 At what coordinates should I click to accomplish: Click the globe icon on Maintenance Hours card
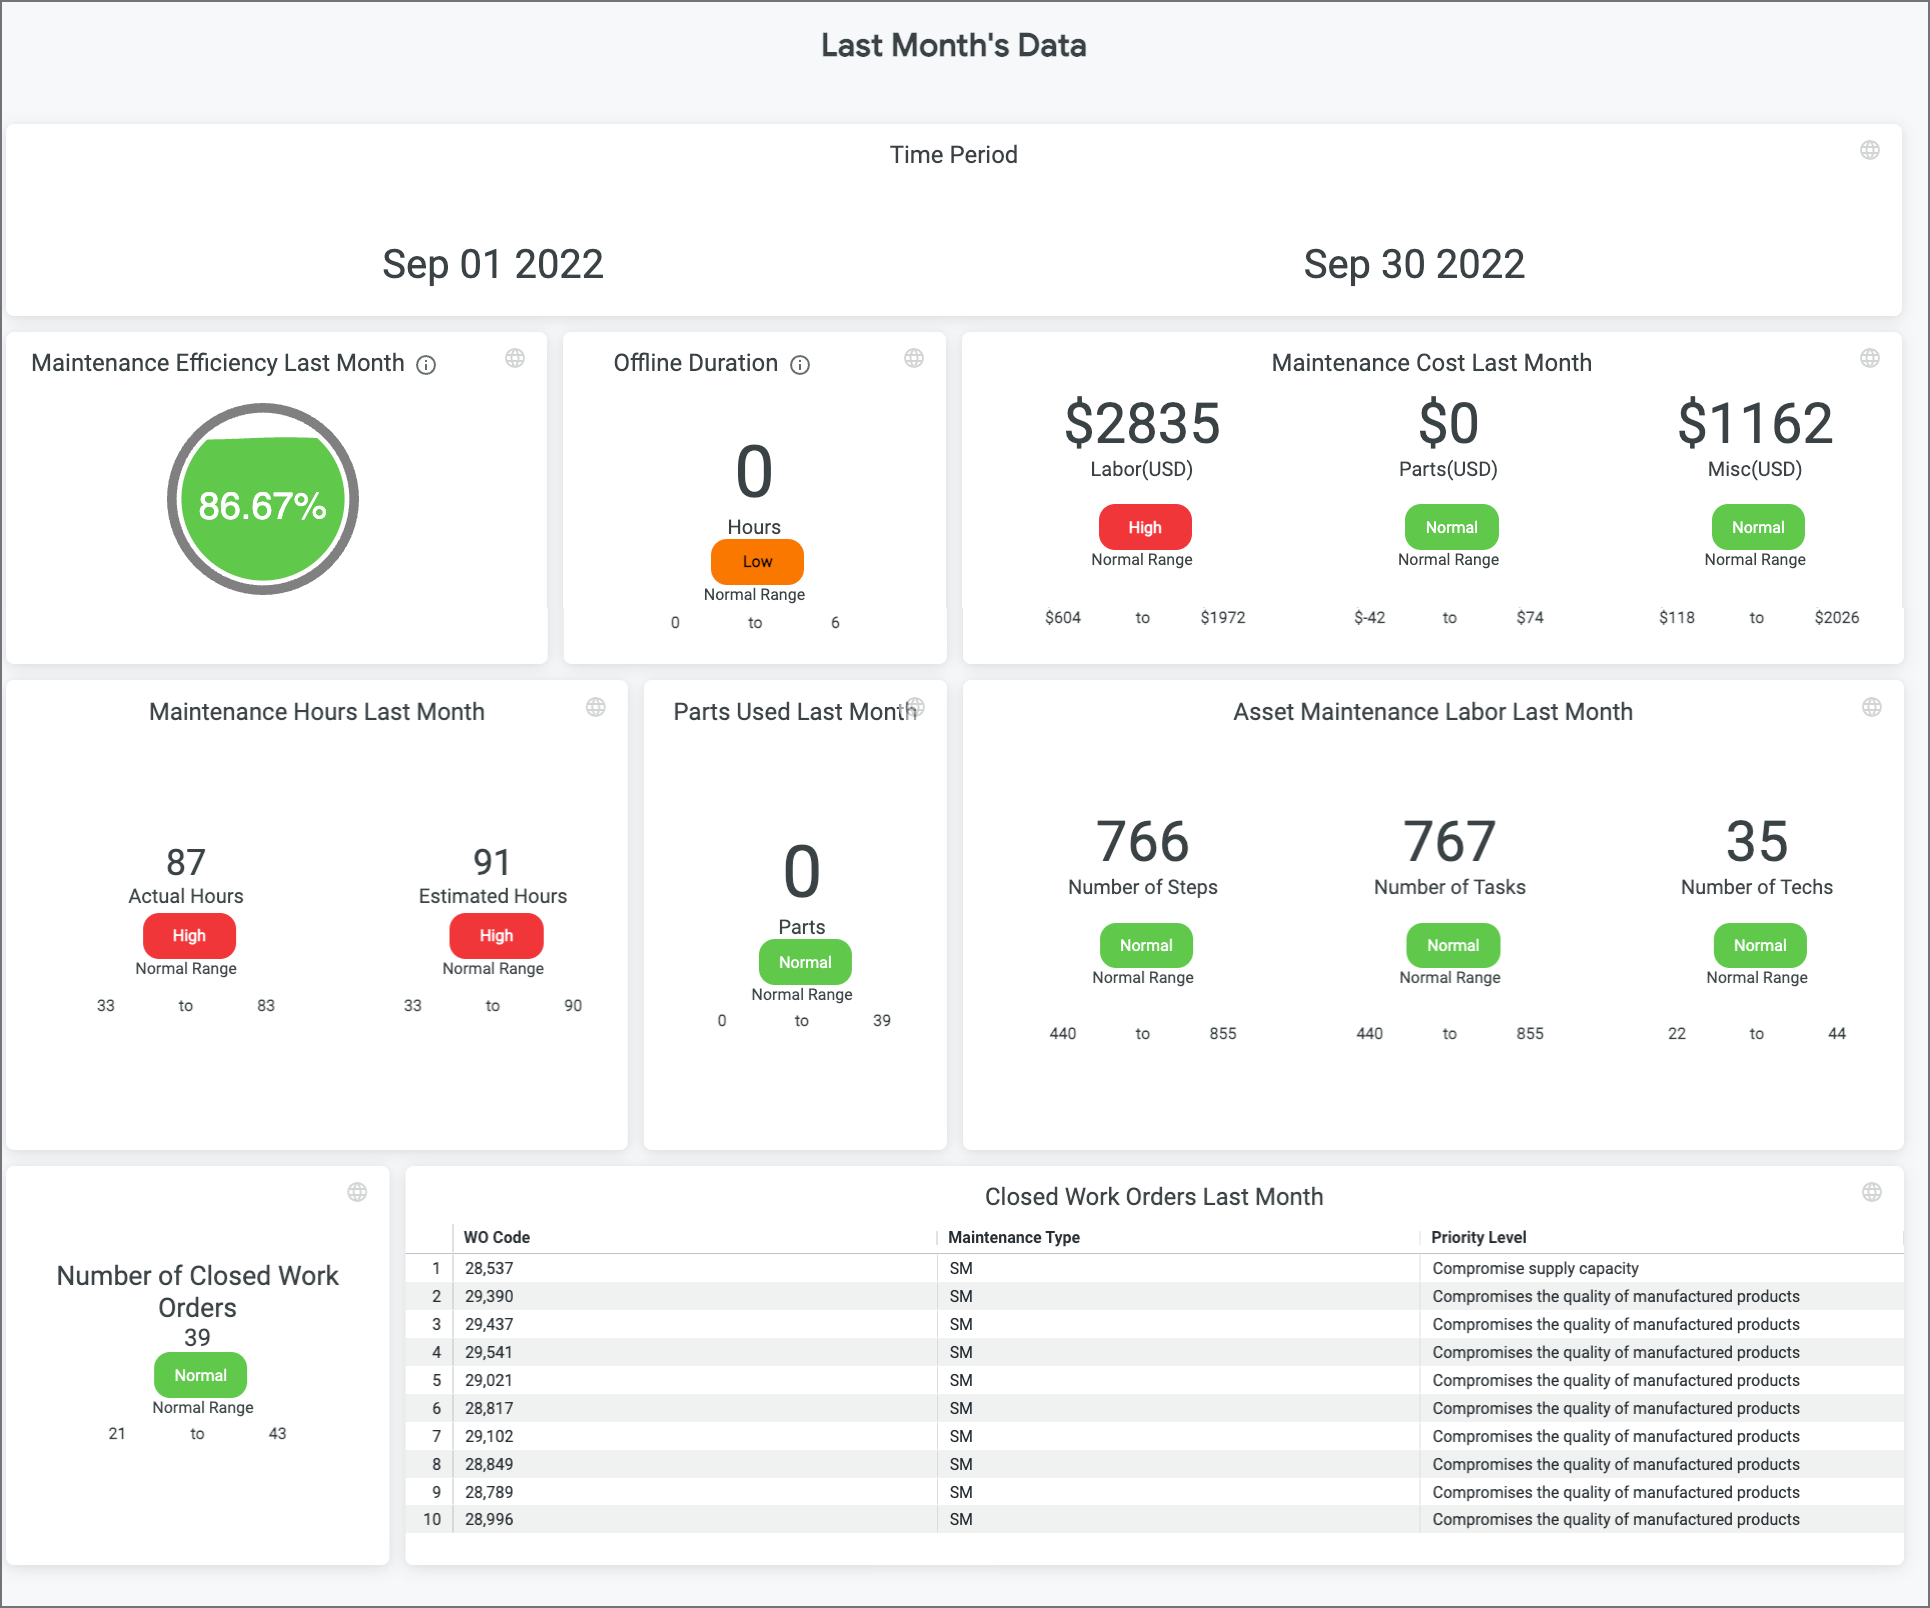click(x=595, y=707)
